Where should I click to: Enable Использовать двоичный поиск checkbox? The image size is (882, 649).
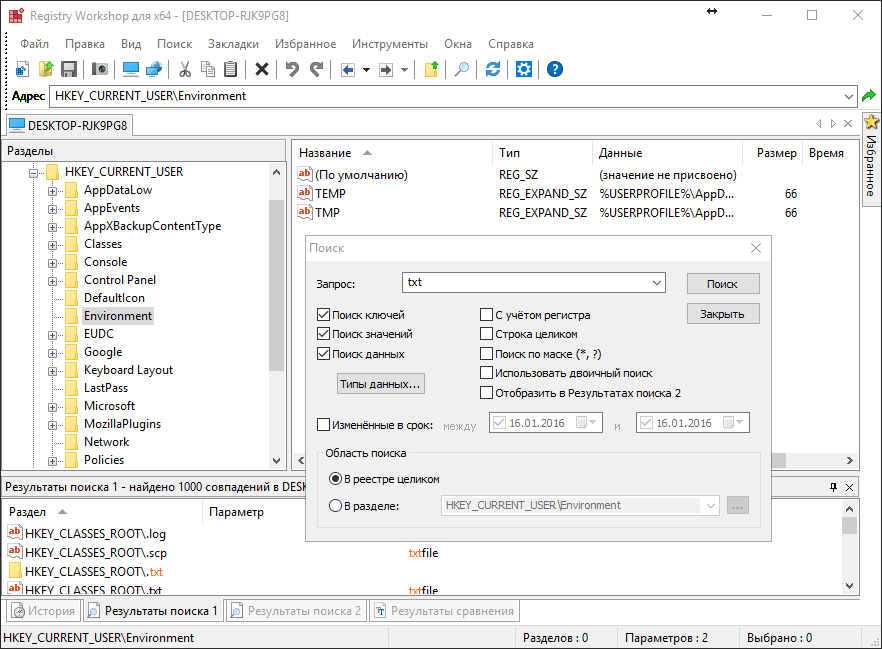[487, 373]
